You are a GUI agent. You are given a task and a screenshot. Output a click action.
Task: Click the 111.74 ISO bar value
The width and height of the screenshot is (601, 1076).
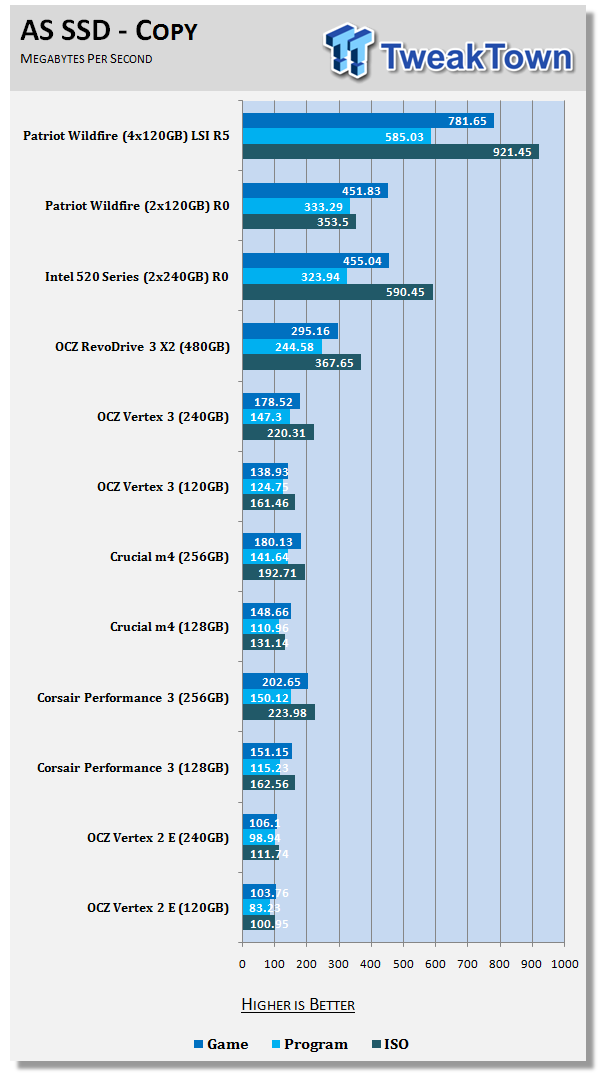coord(268,852)
